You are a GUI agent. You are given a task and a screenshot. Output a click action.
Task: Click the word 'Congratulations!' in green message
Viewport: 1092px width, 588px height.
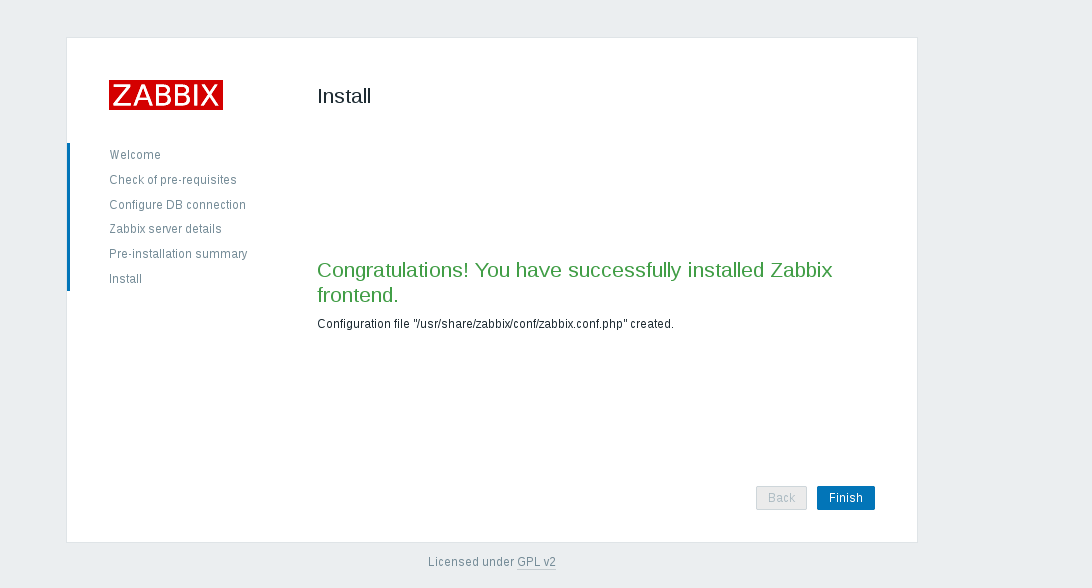tap(392, 270)
